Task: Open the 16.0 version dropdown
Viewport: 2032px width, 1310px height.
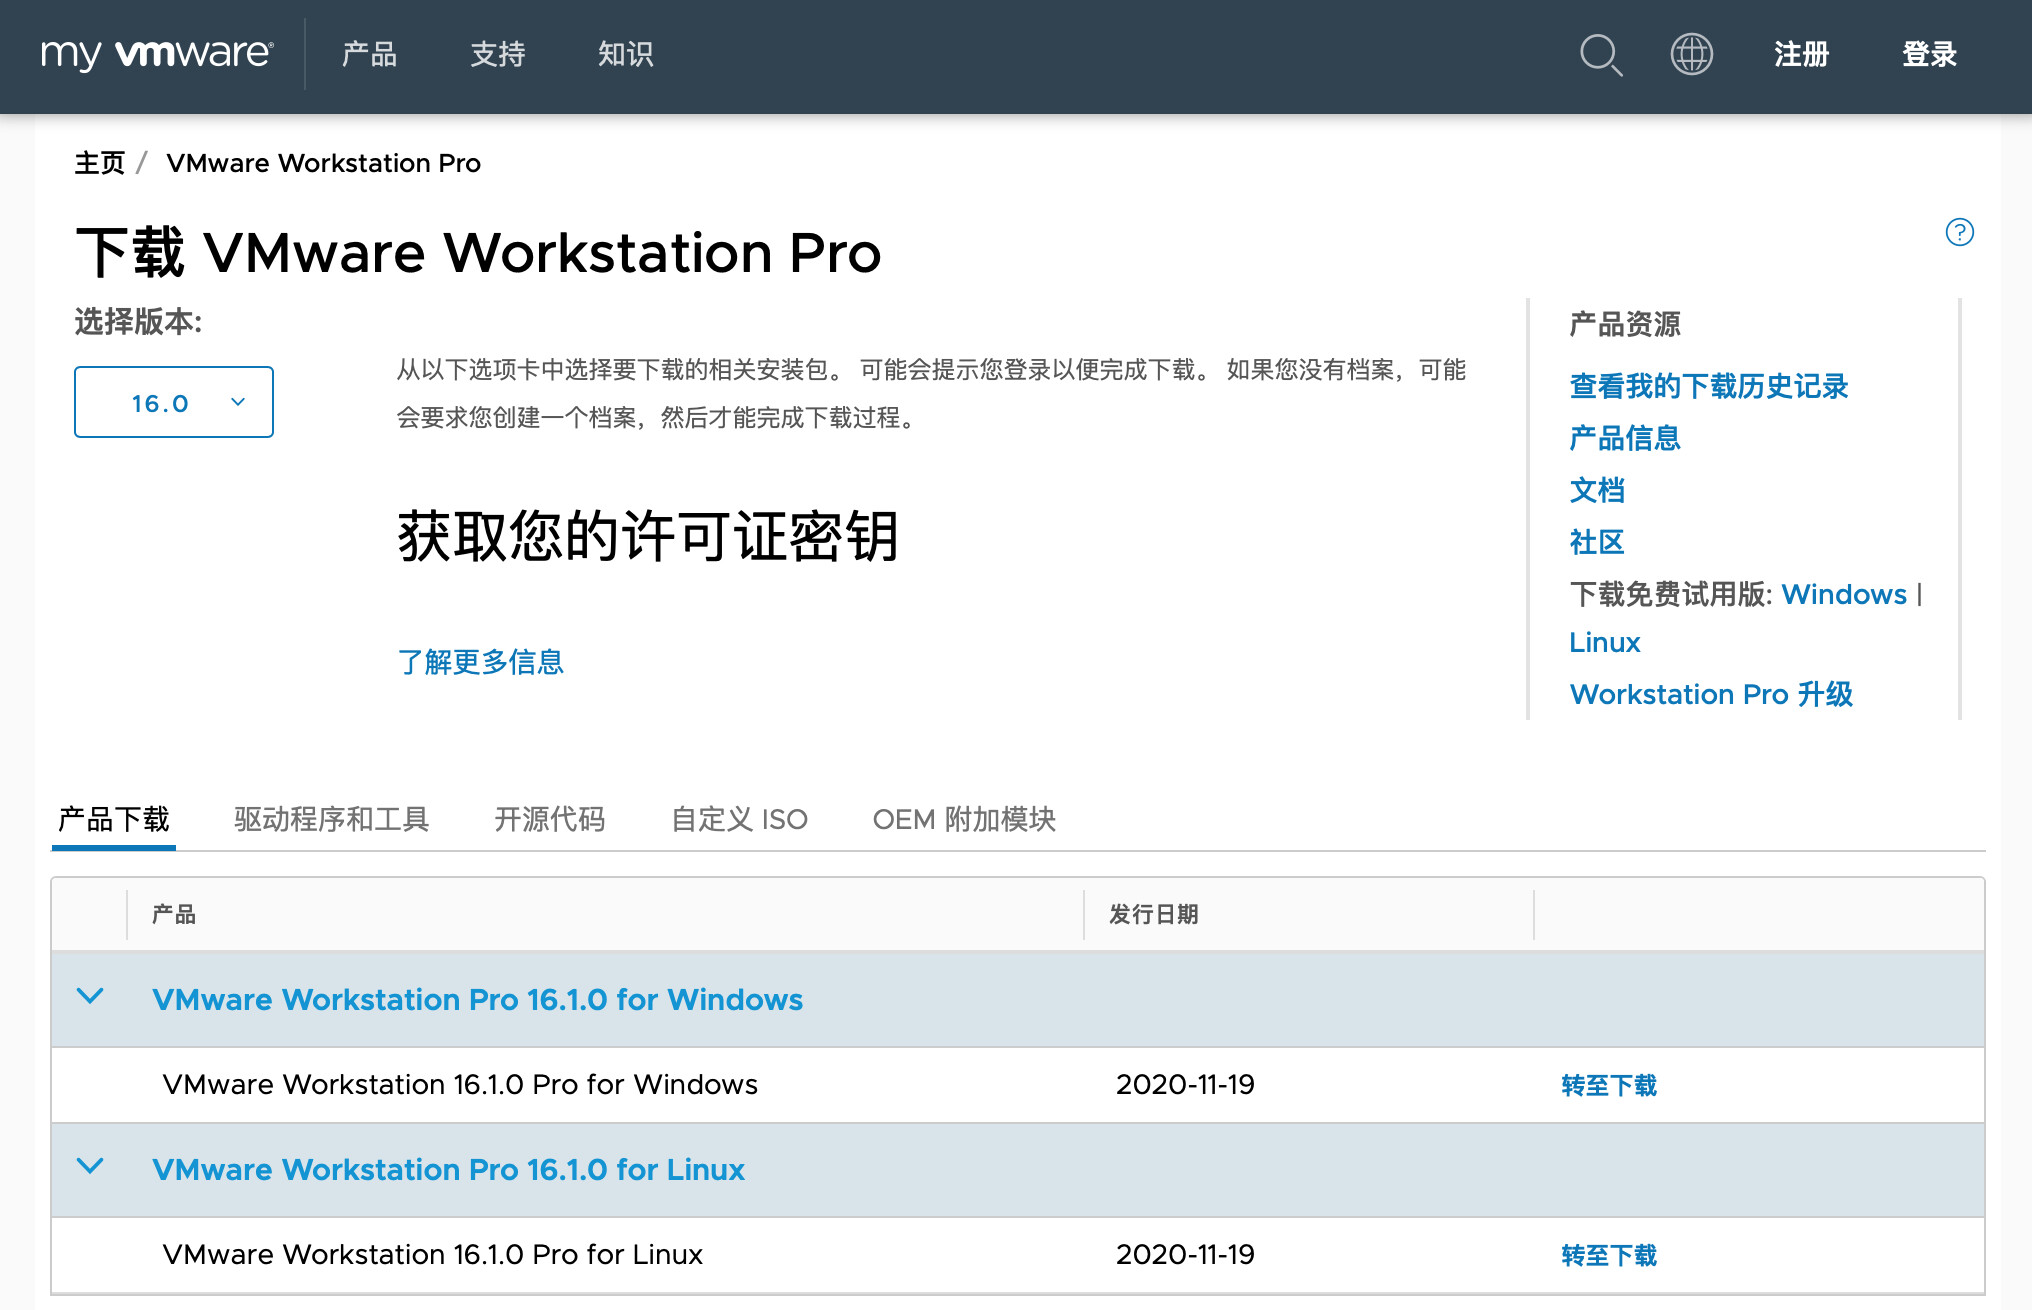Action: point(174,402)
